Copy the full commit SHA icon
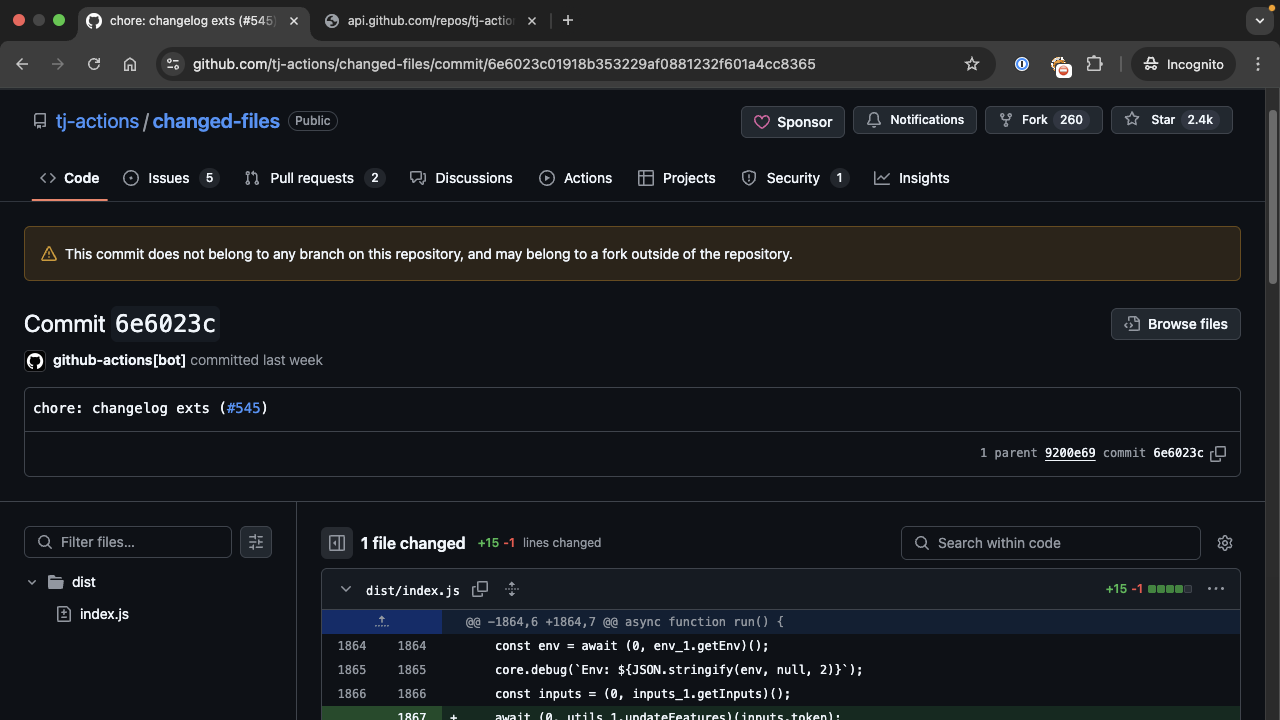This screenshot has width=1280, height=720. pos(1218,453)
